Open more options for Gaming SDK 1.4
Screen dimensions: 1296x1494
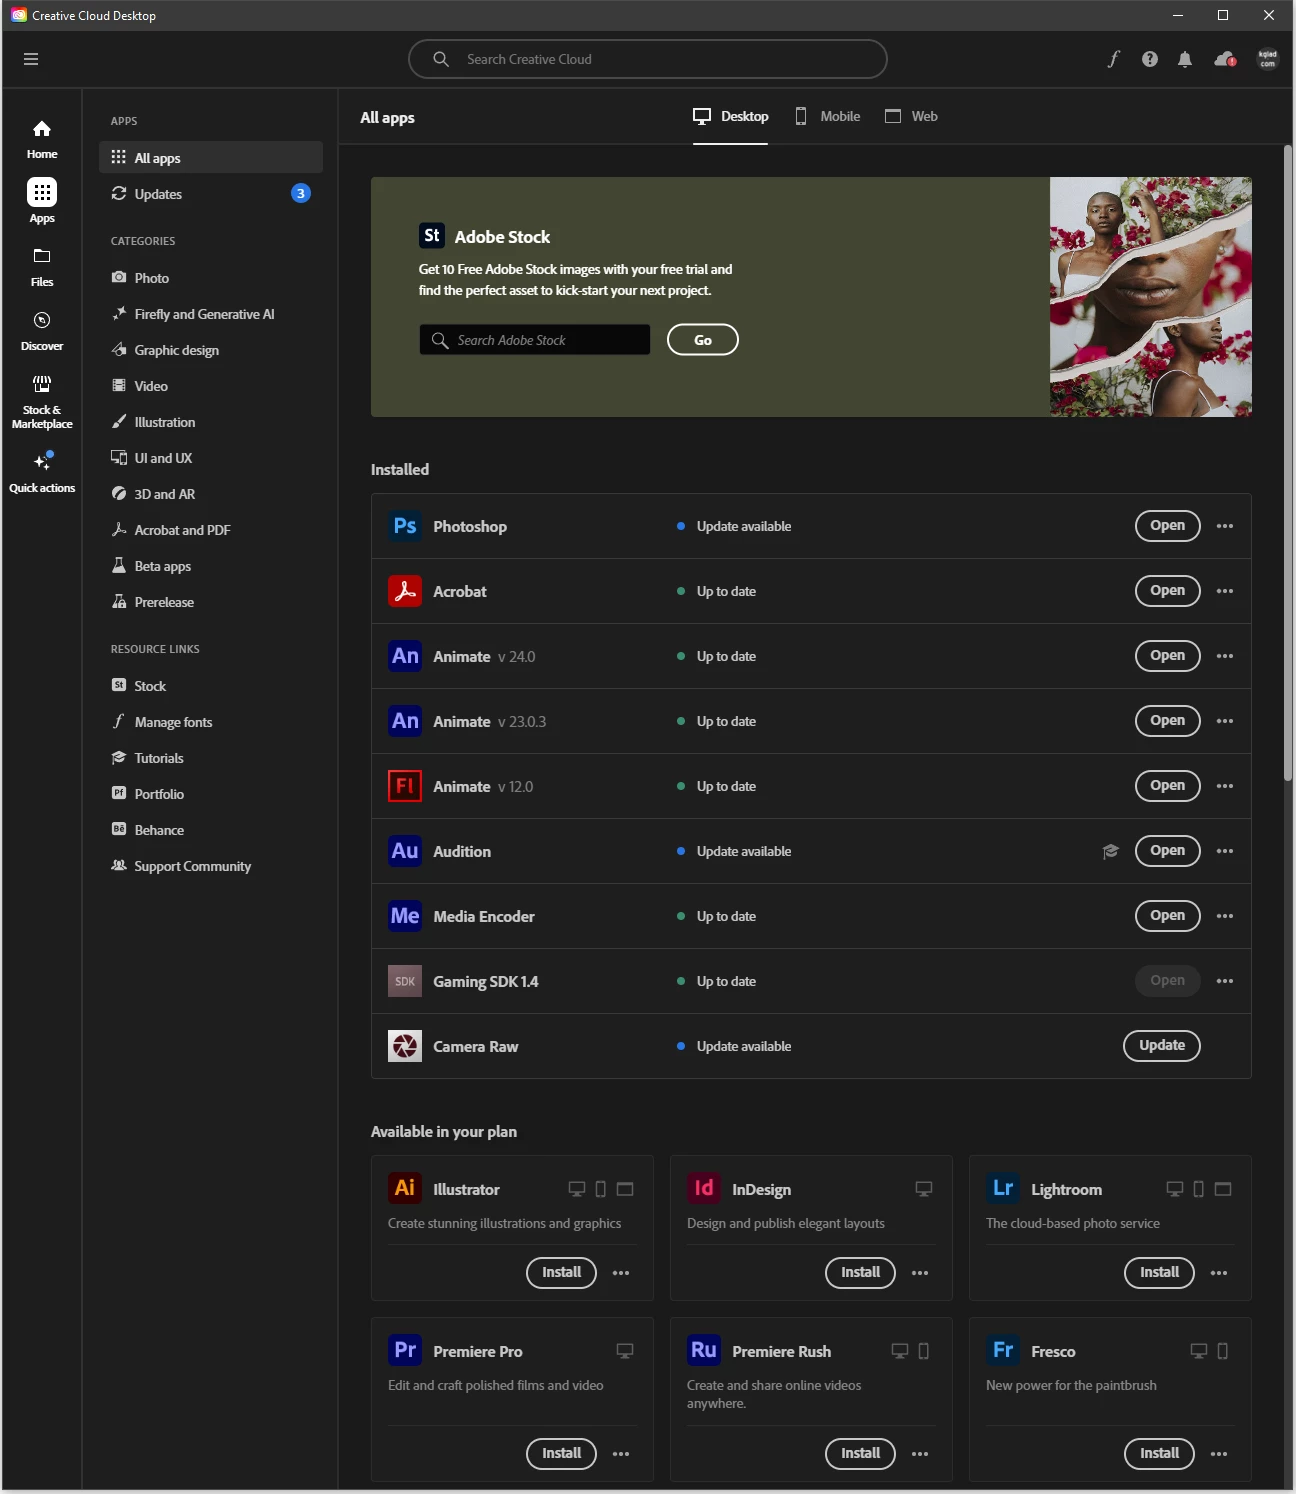pos(1225,981)
